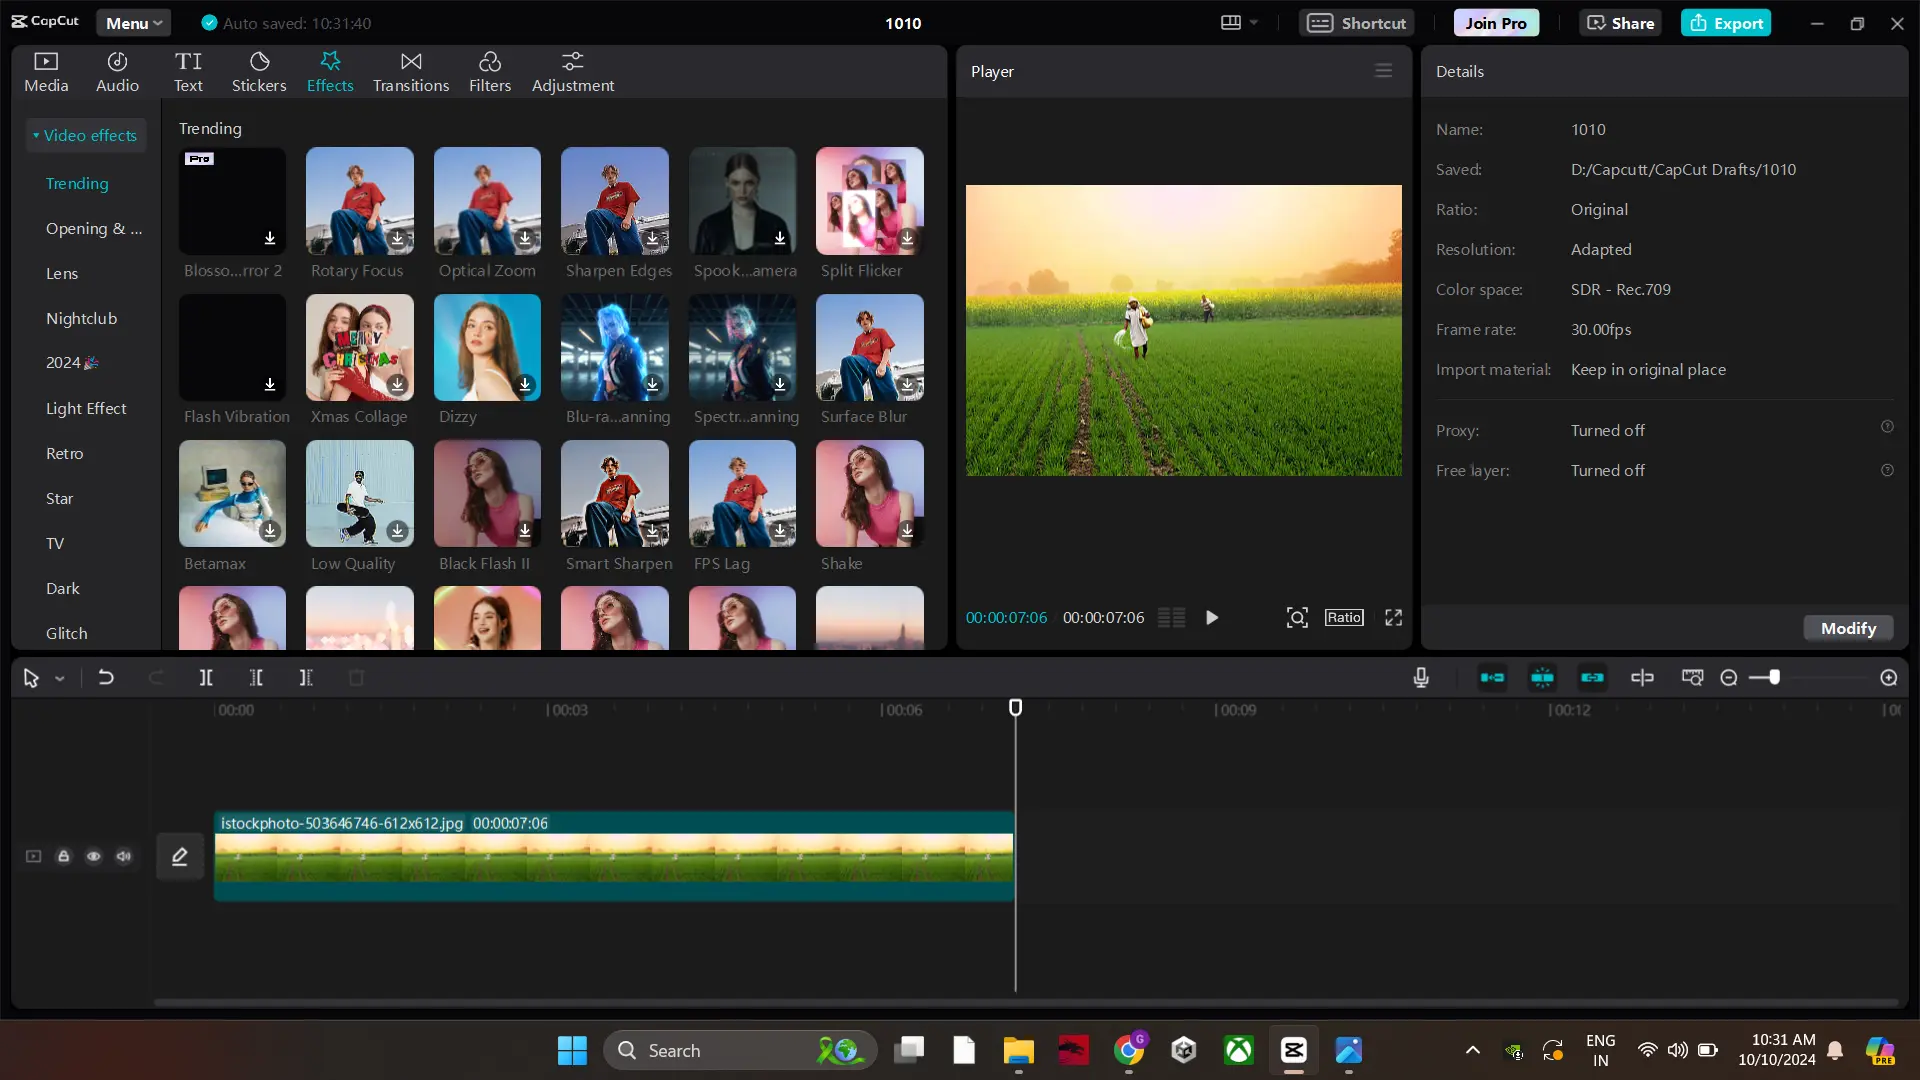The image size is (1920, 1080).
Task: Toggle auto snapping
Action: 1542,678
